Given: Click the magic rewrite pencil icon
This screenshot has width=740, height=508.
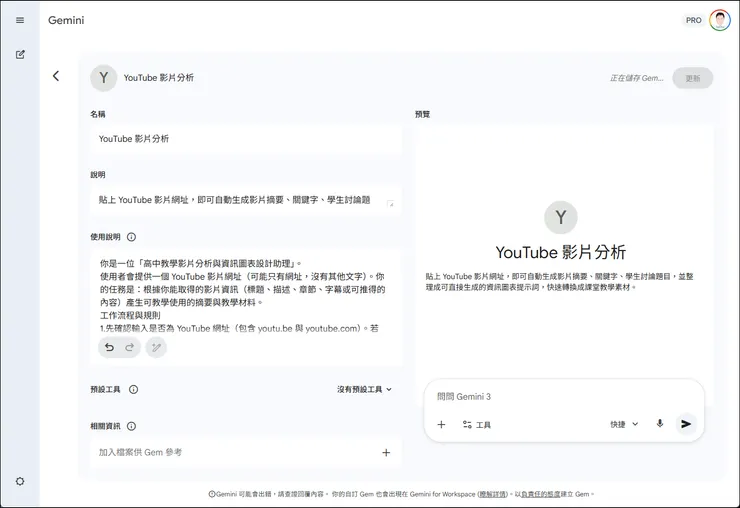Looking at the screenshot, I should point(156,348).
